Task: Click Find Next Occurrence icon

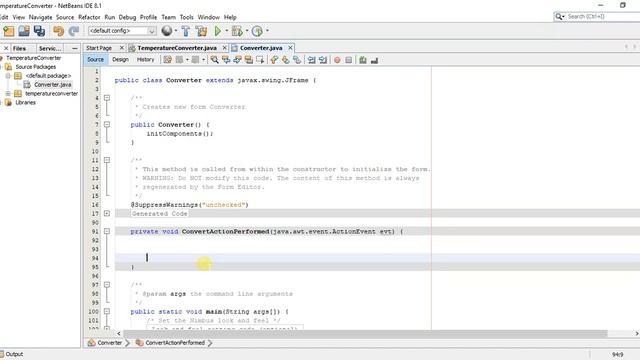Action: coord(237,60)
